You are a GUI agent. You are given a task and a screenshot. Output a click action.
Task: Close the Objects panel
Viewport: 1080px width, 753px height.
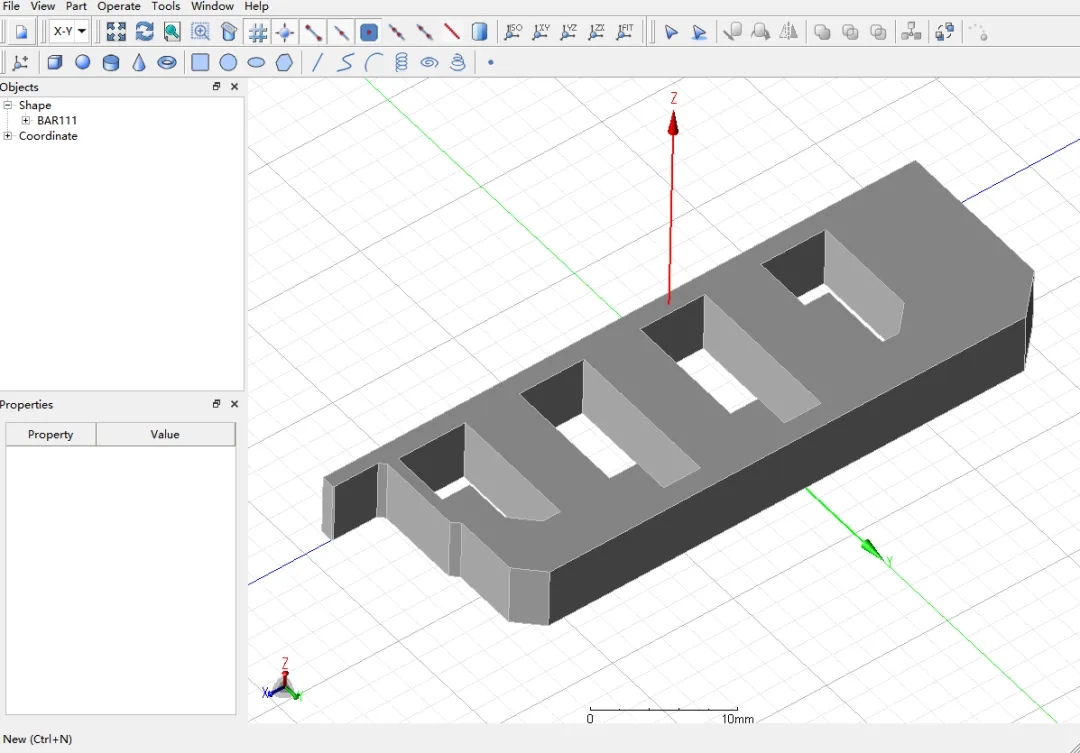234,87
